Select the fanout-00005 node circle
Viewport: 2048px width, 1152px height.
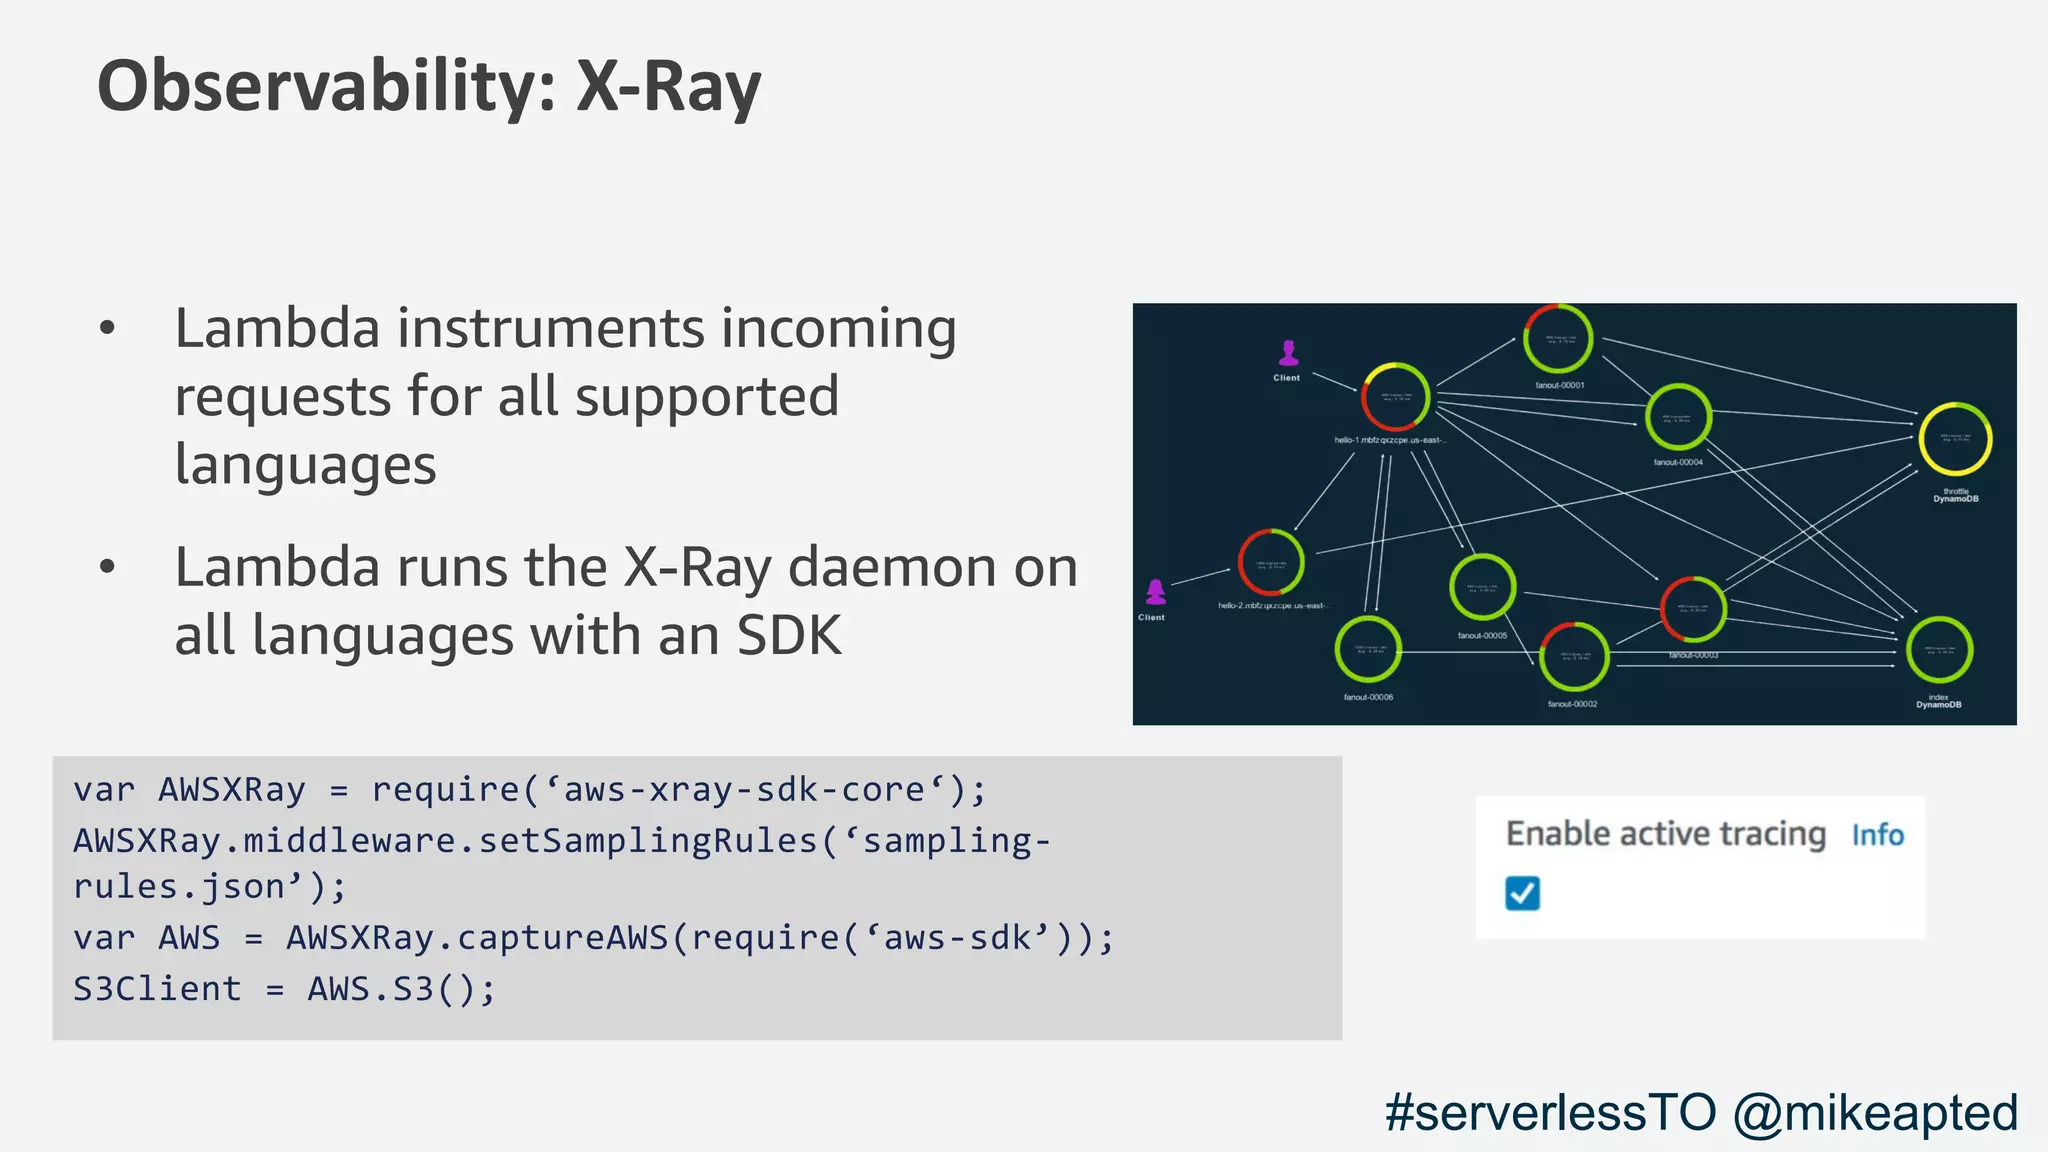tap(1482, 588)
